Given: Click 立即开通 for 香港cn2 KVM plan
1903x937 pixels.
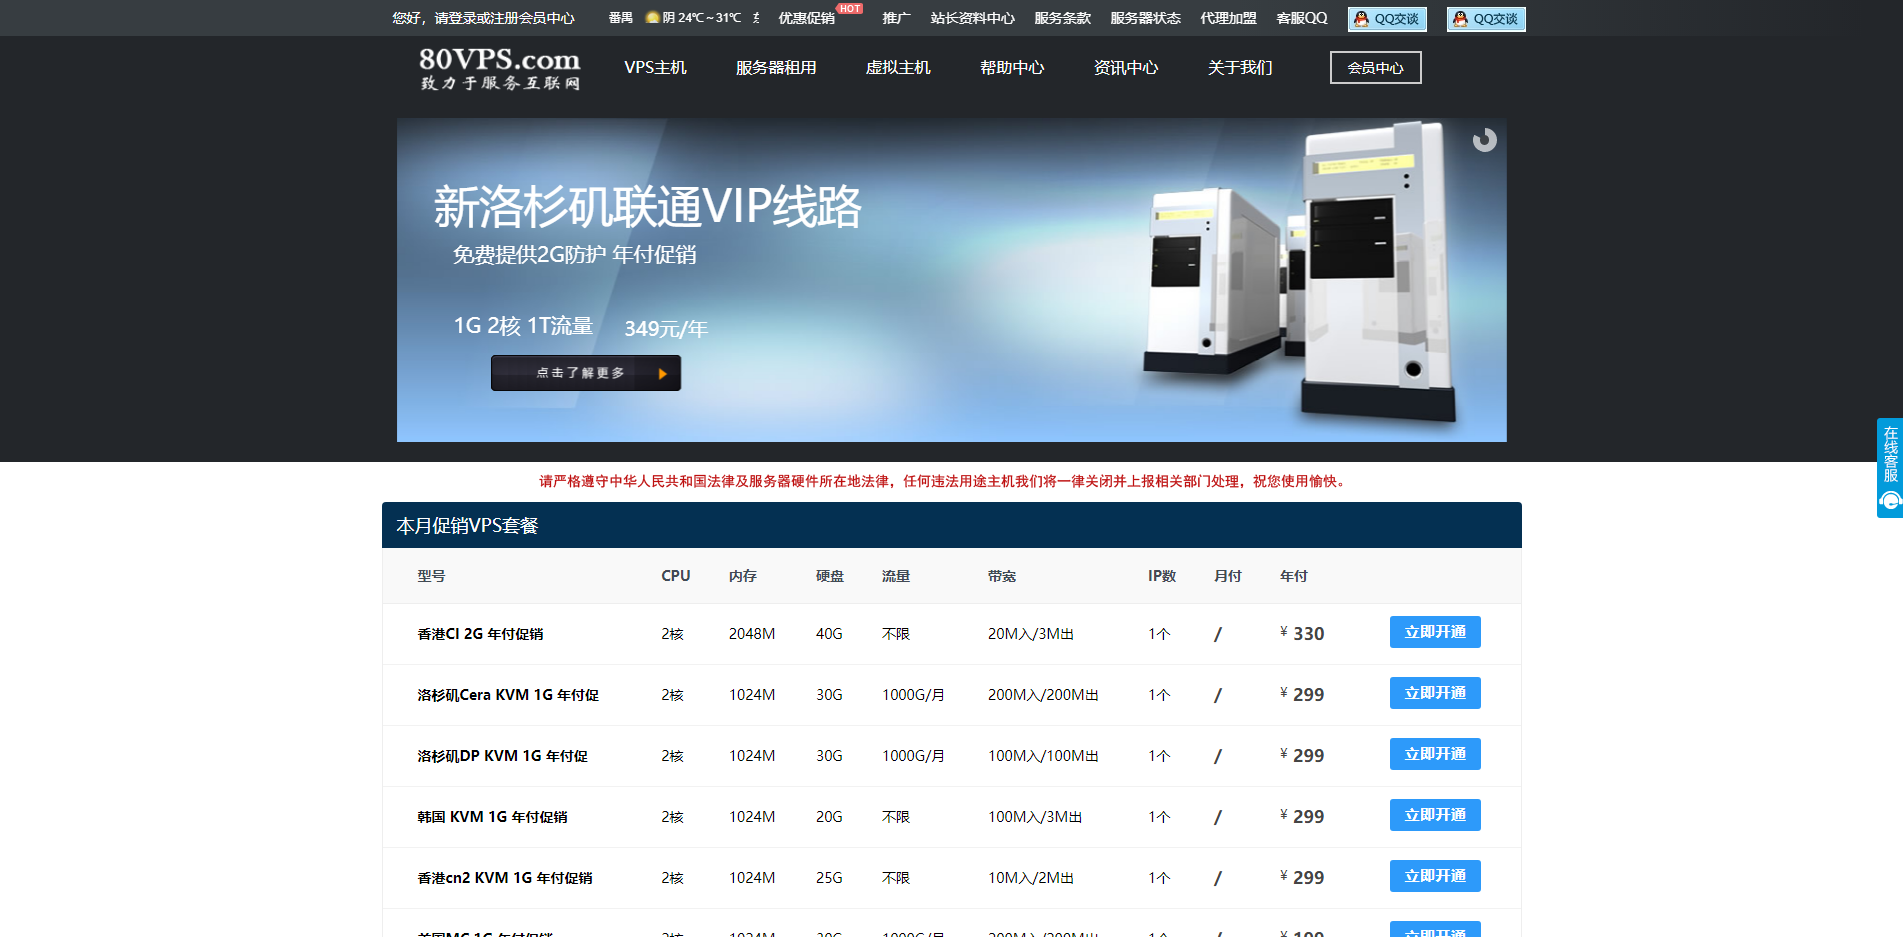Looking at the screenshot, I should point(1435,876).
